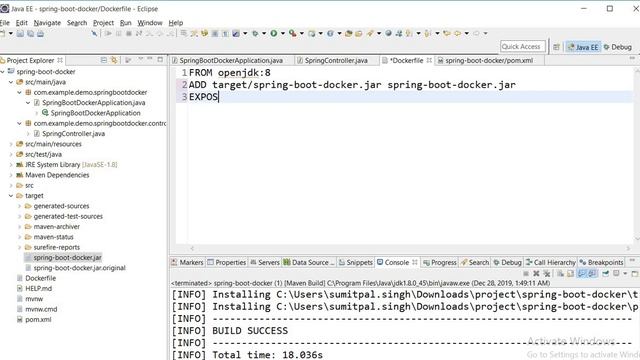Viewport: 640px width, 360px height.
Task: Select spring-boot-docker.jar in target folder
Action: coord(67,258)
